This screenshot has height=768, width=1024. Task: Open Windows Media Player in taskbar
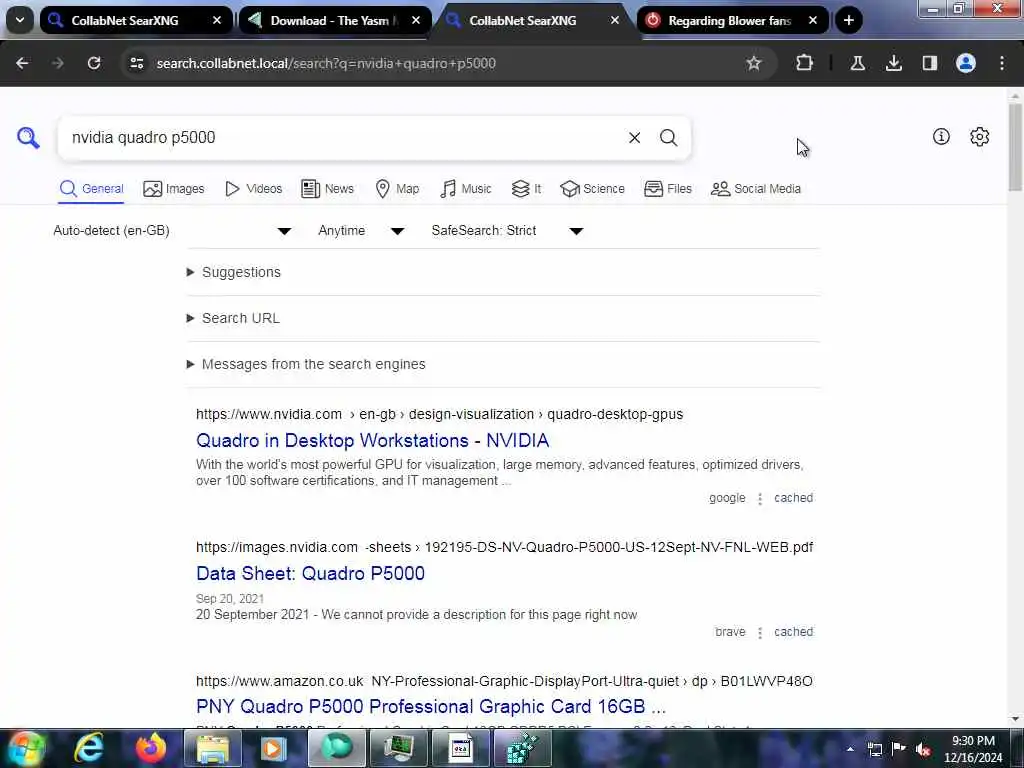[274, 748]
